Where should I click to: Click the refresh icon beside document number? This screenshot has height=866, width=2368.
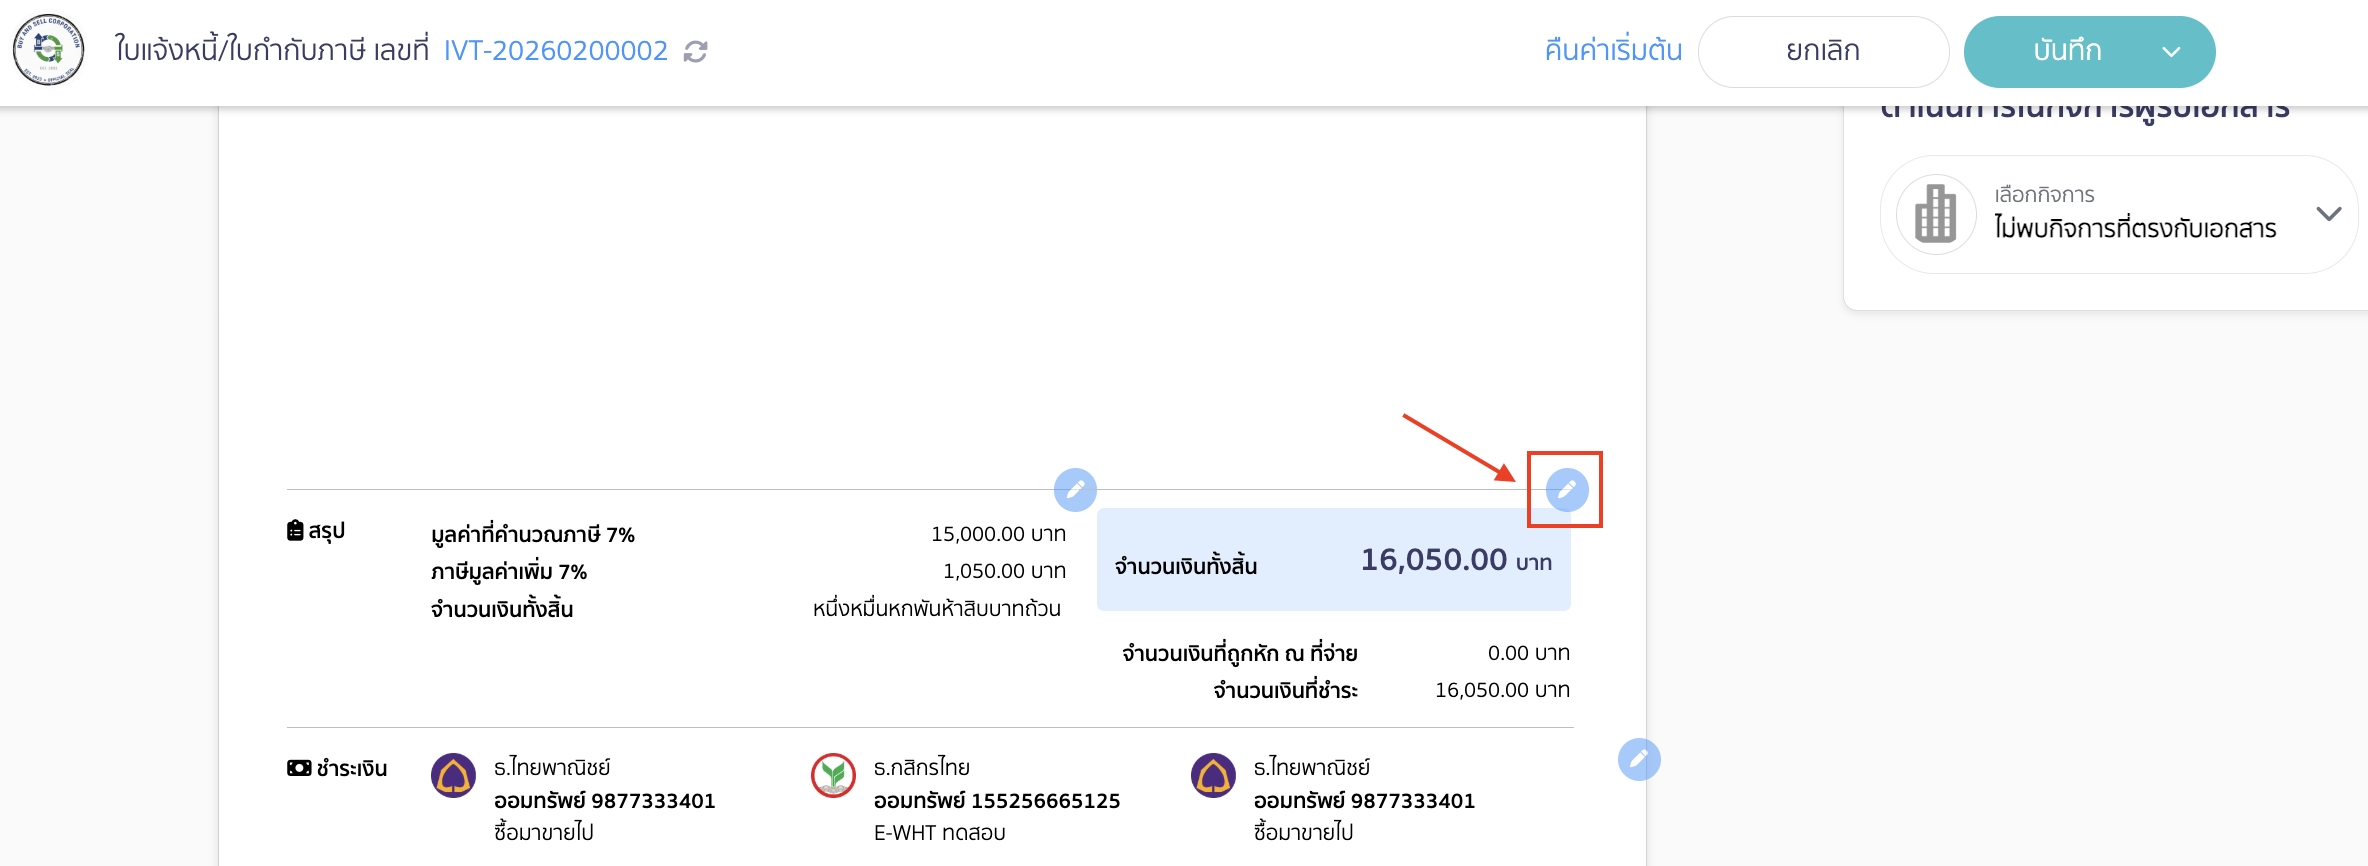click(696, 52)
